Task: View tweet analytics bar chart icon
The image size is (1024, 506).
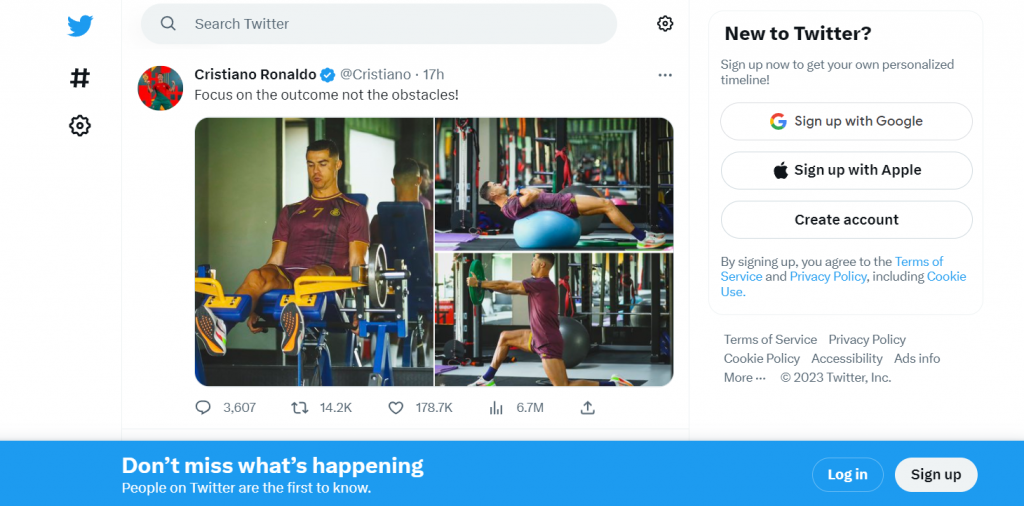Action: pyautogui.click(x=496, y=407)
